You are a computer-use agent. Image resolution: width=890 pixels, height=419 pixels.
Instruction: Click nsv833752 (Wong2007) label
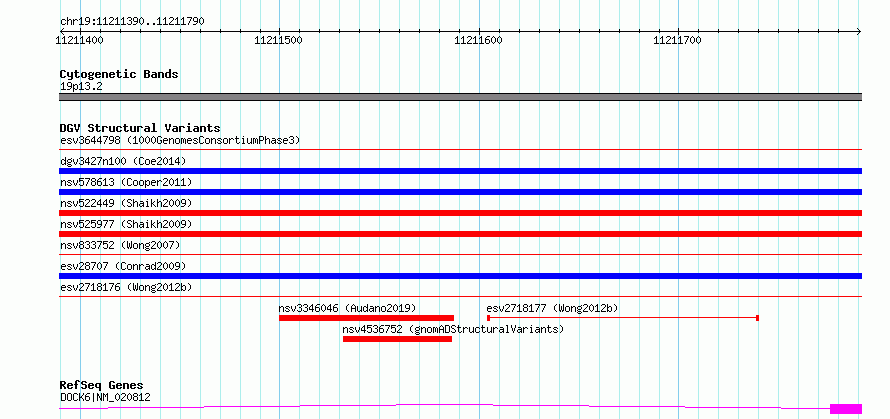[x=120, y=245]
